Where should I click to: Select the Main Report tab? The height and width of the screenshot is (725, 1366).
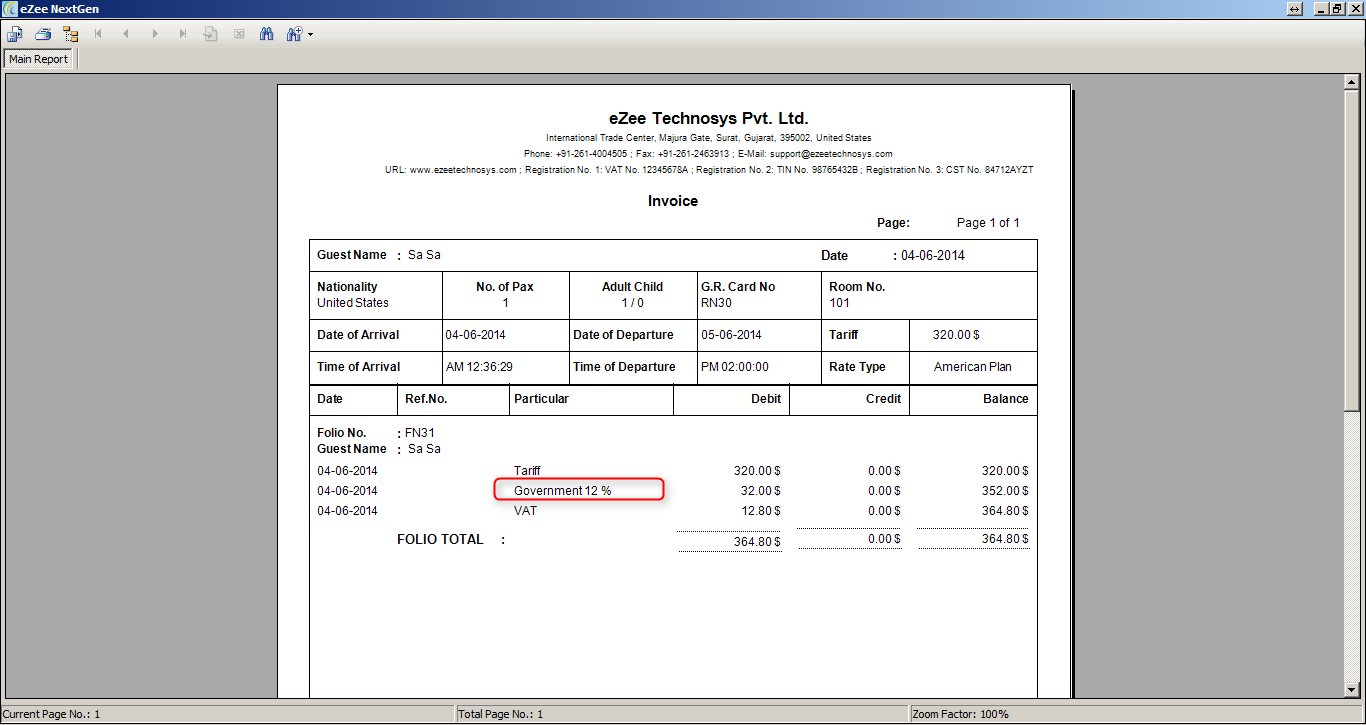(39, 59)
